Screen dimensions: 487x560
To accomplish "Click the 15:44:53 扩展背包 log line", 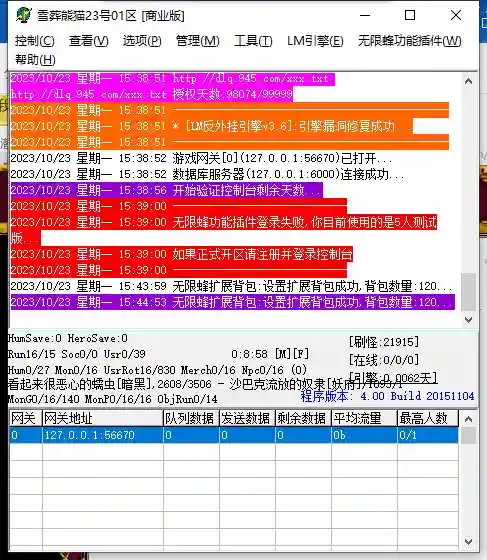I will click(x=232, y=302).
